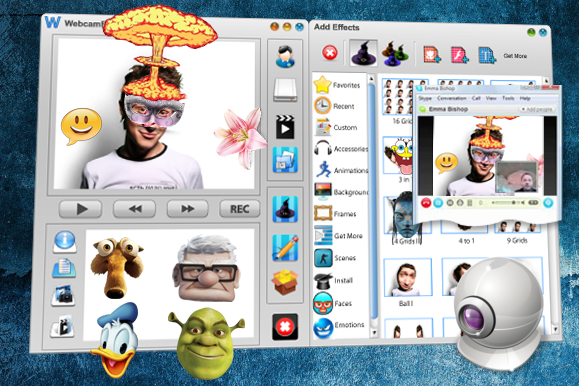Hang up the call with the red button
The width and height of the screenshot is (579, 386).
click(x=426, y=202)
